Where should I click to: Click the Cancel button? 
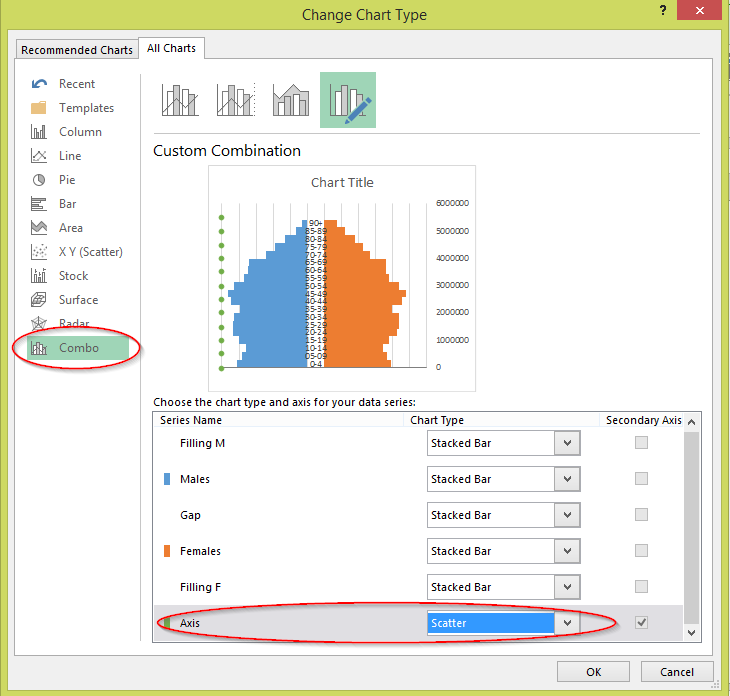(677, 672)
